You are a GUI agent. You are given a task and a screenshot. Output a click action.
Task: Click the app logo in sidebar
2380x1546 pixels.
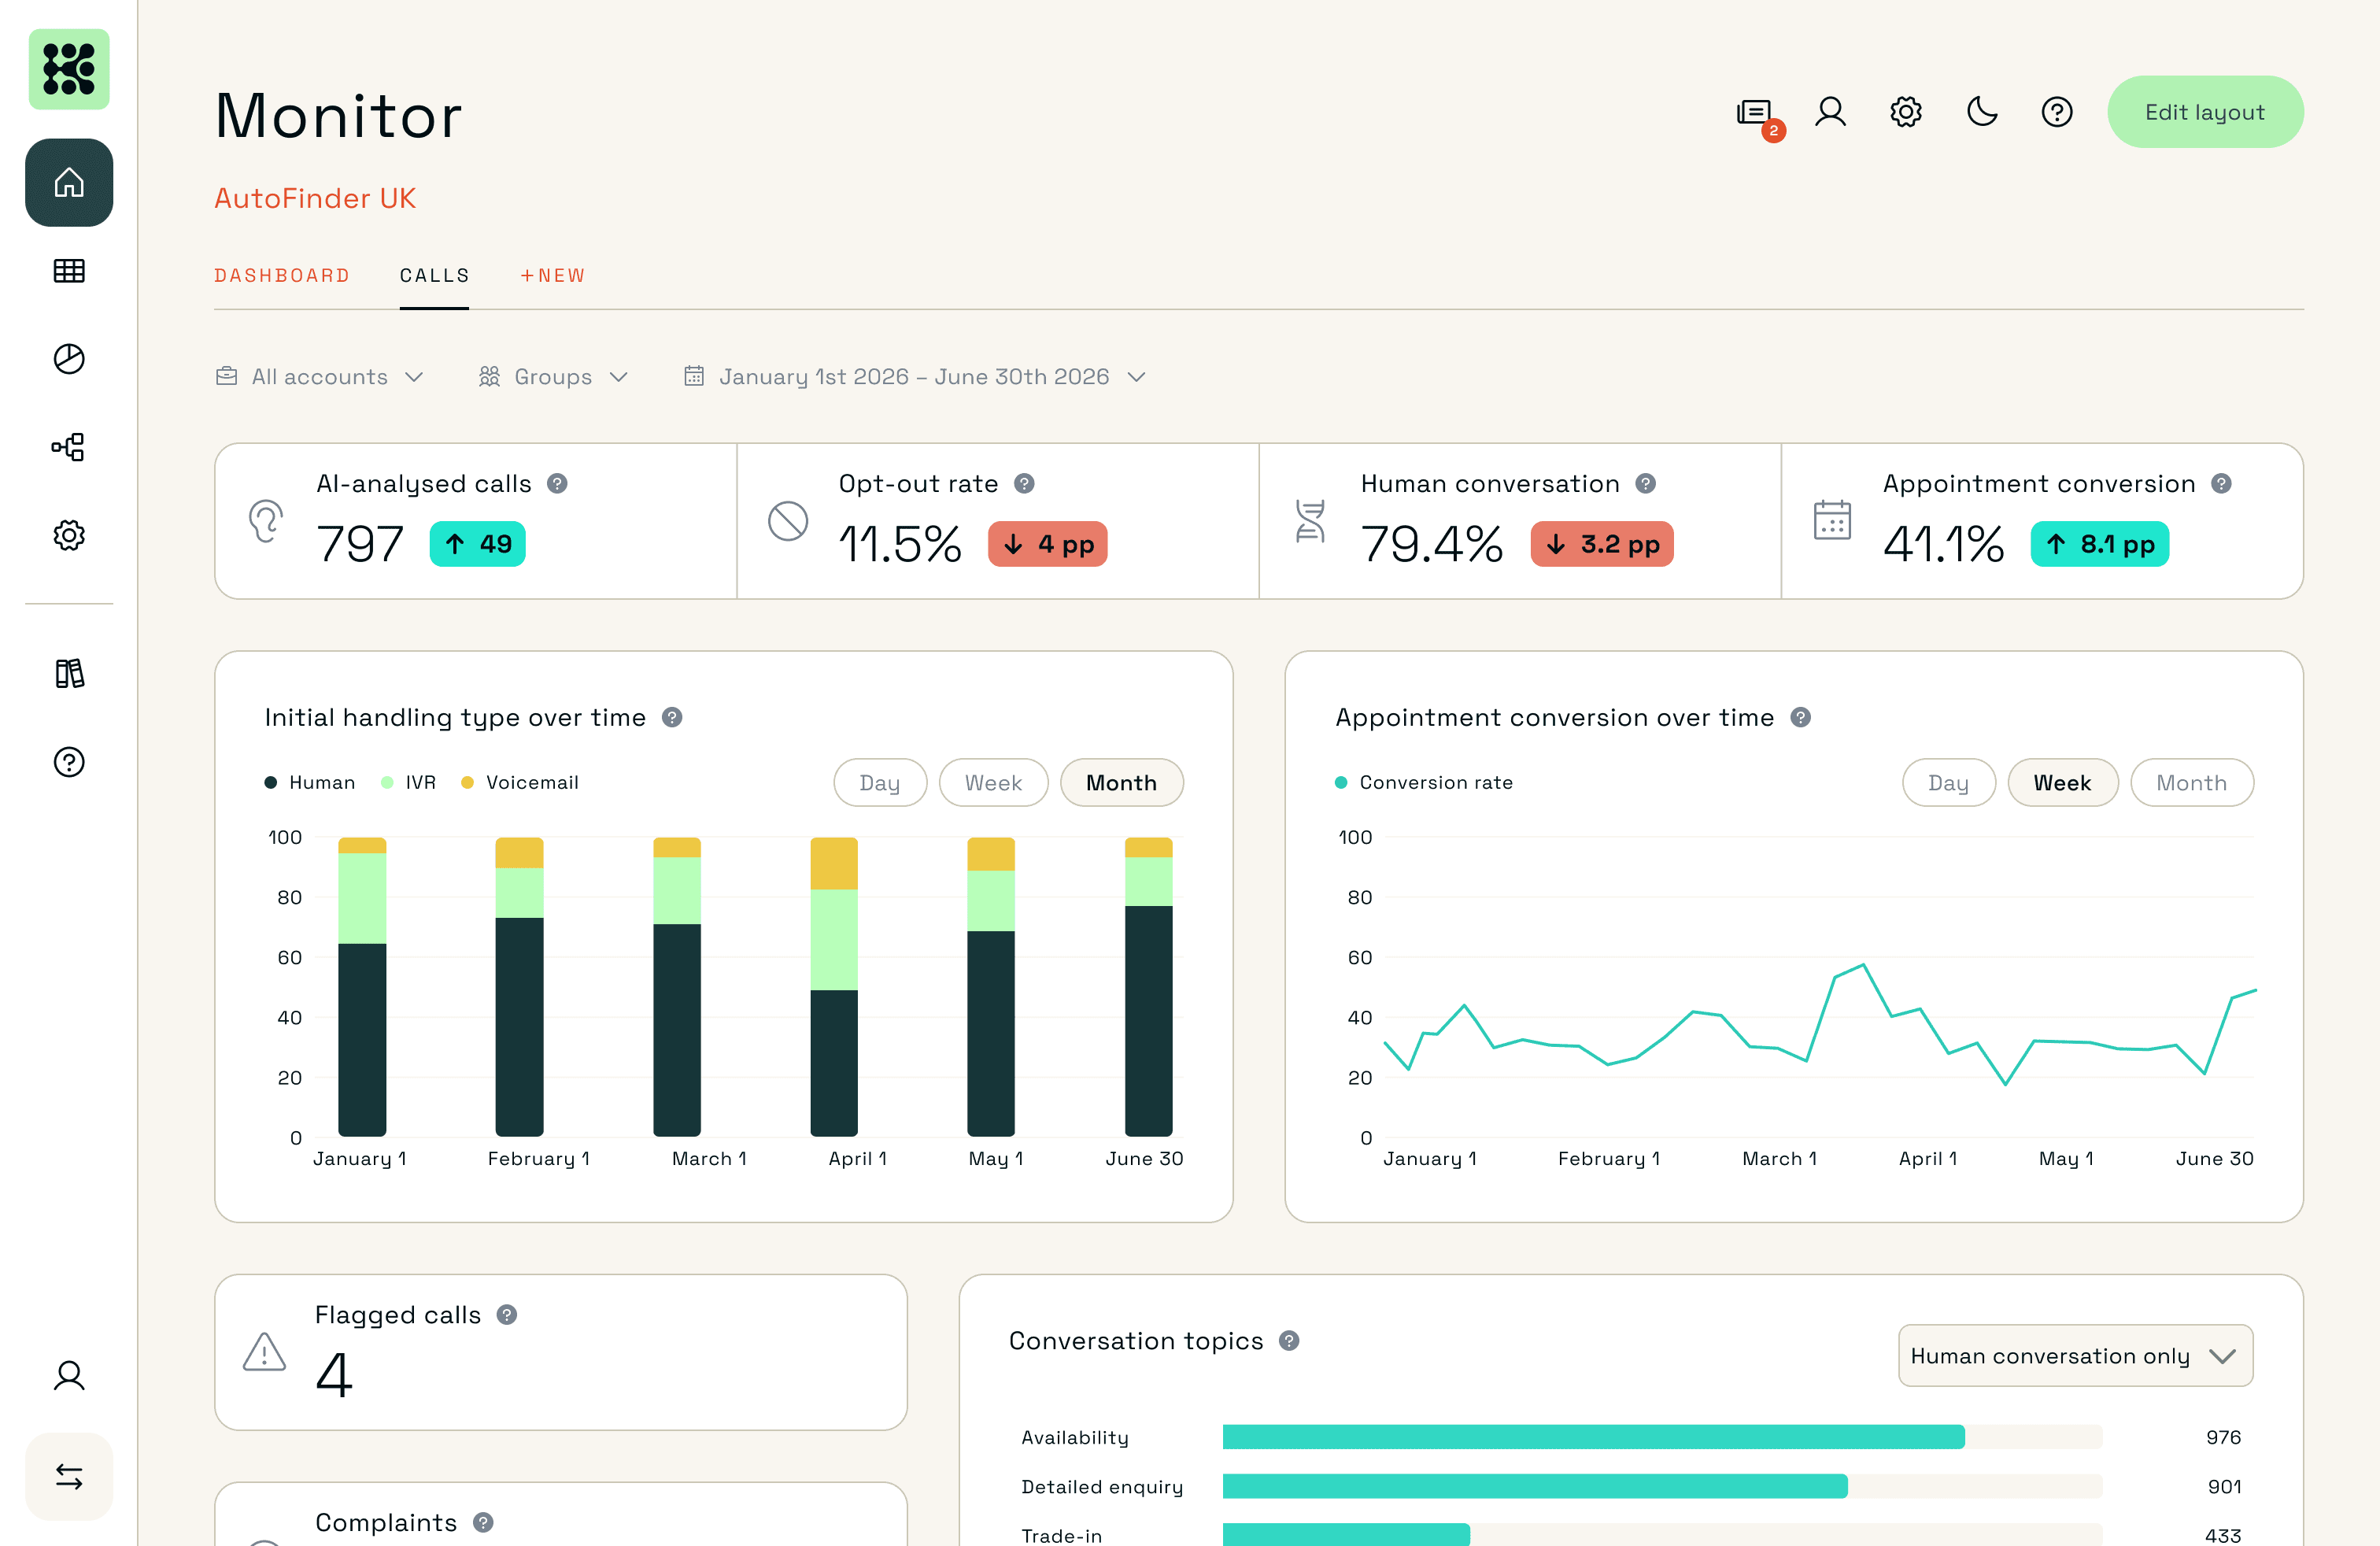tap(69, 69)
